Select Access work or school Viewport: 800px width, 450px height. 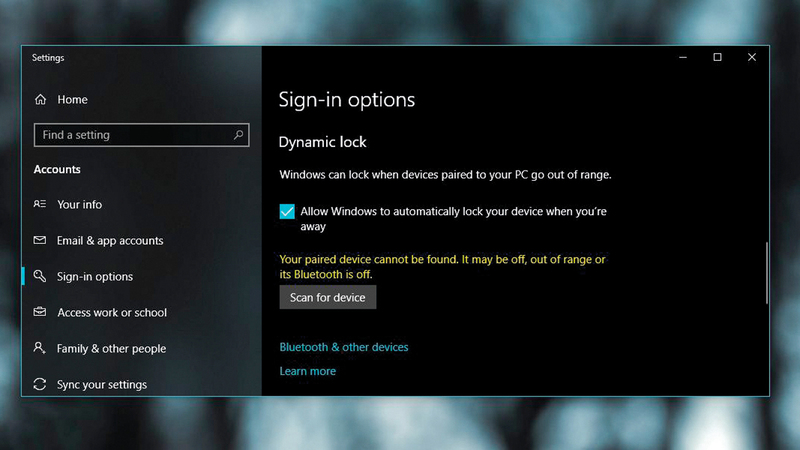pos(112,313)
